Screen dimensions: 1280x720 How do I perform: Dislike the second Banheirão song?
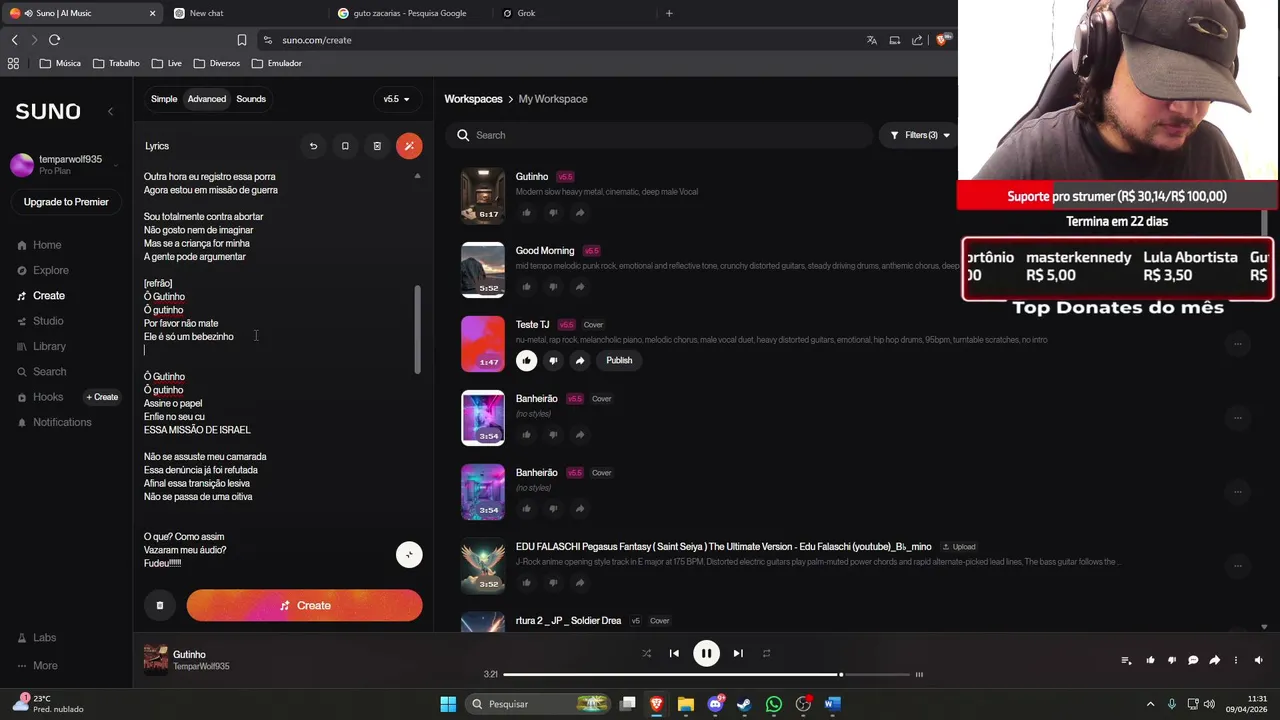[x=553, y=508]
